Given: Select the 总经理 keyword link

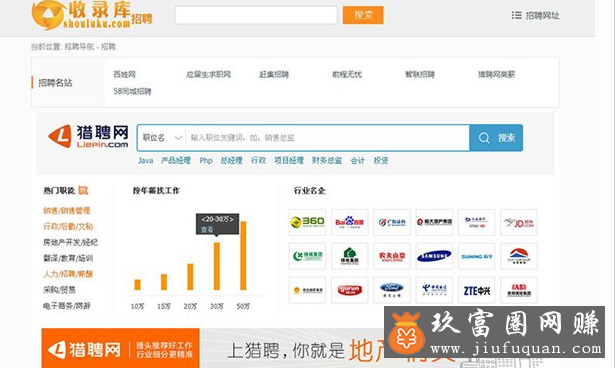Looking at the screenshot, I should [231, 160].
